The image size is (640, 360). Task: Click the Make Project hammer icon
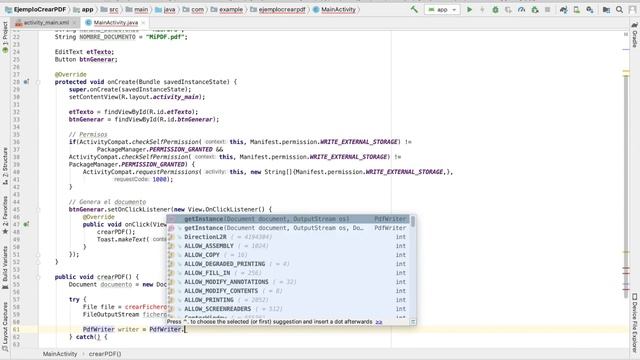tap(414, 9)
